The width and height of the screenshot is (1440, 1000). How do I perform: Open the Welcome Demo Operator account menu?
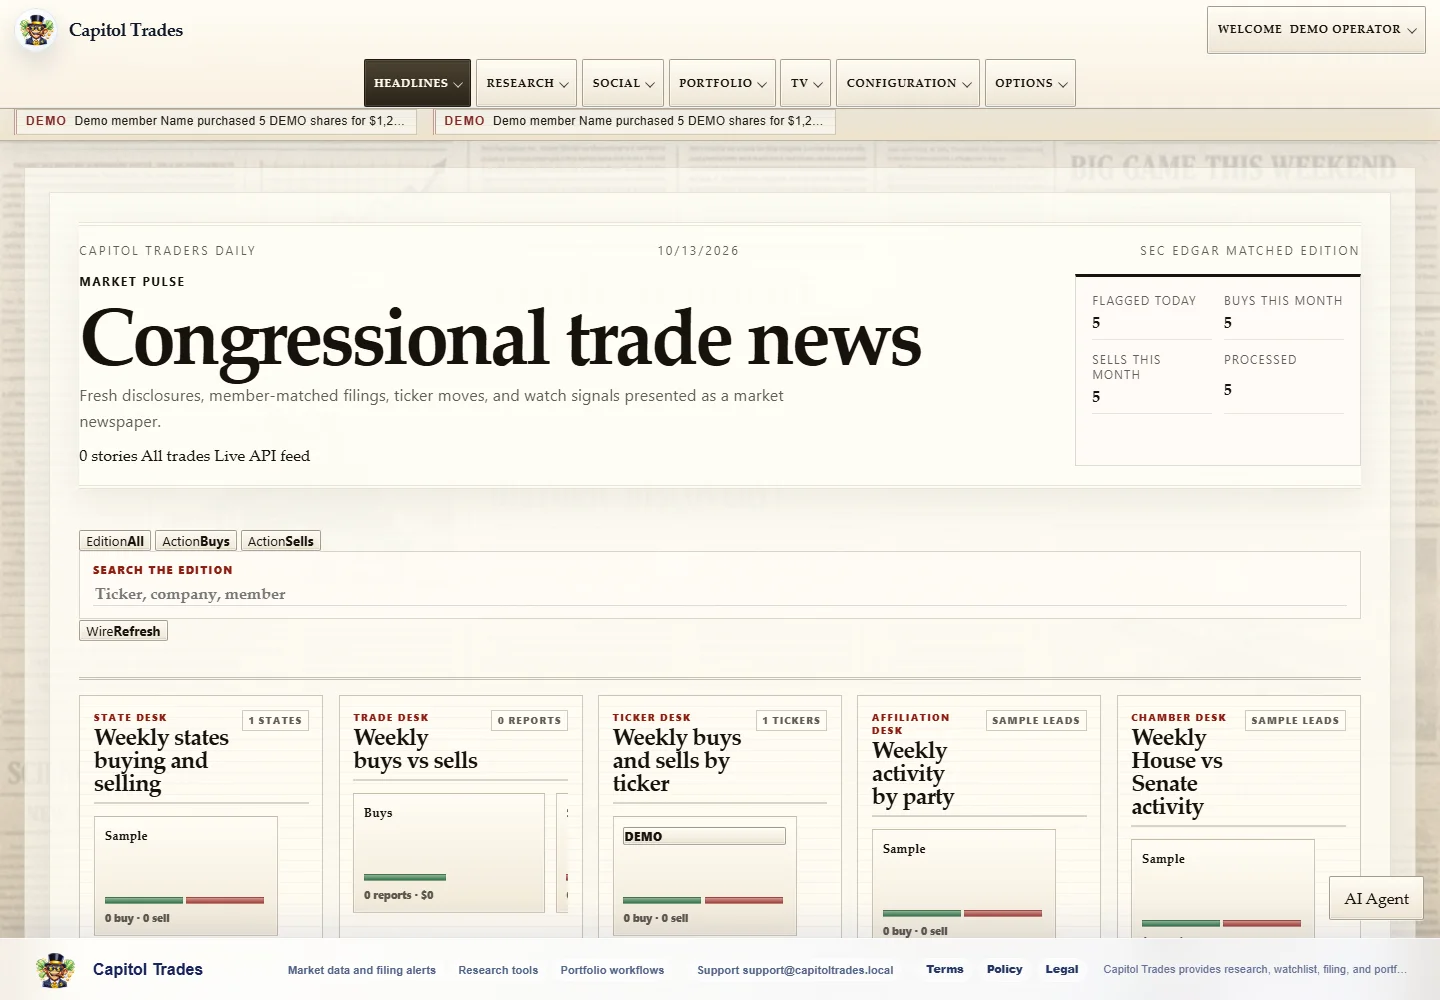click(x=1316, y=30)
